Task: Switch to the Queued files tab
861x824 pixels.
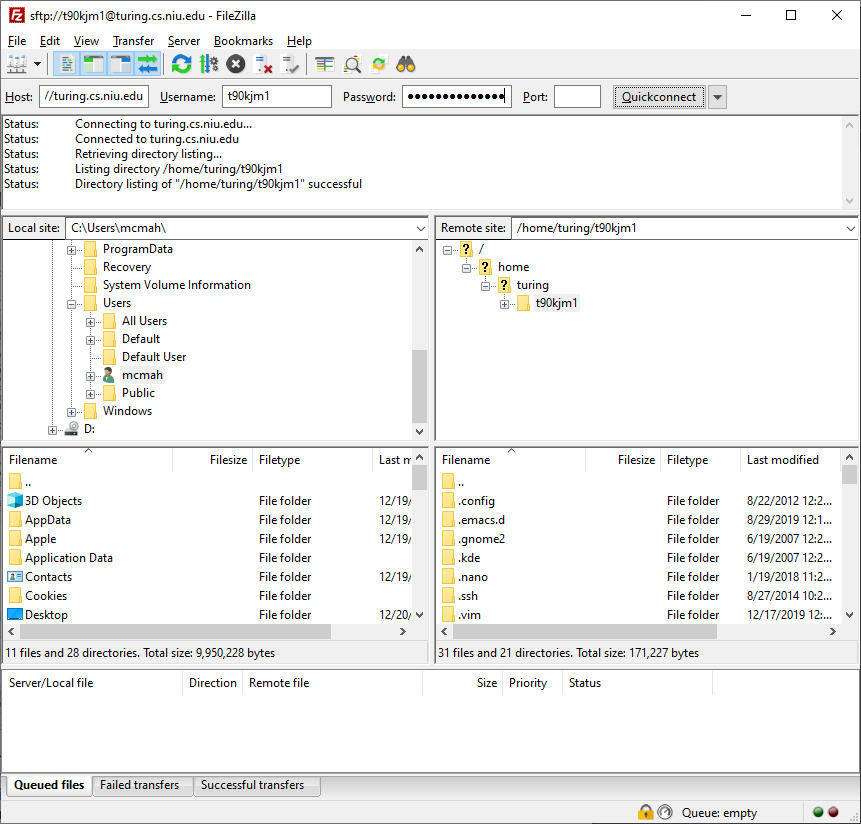Action: (x=49, y=786)
